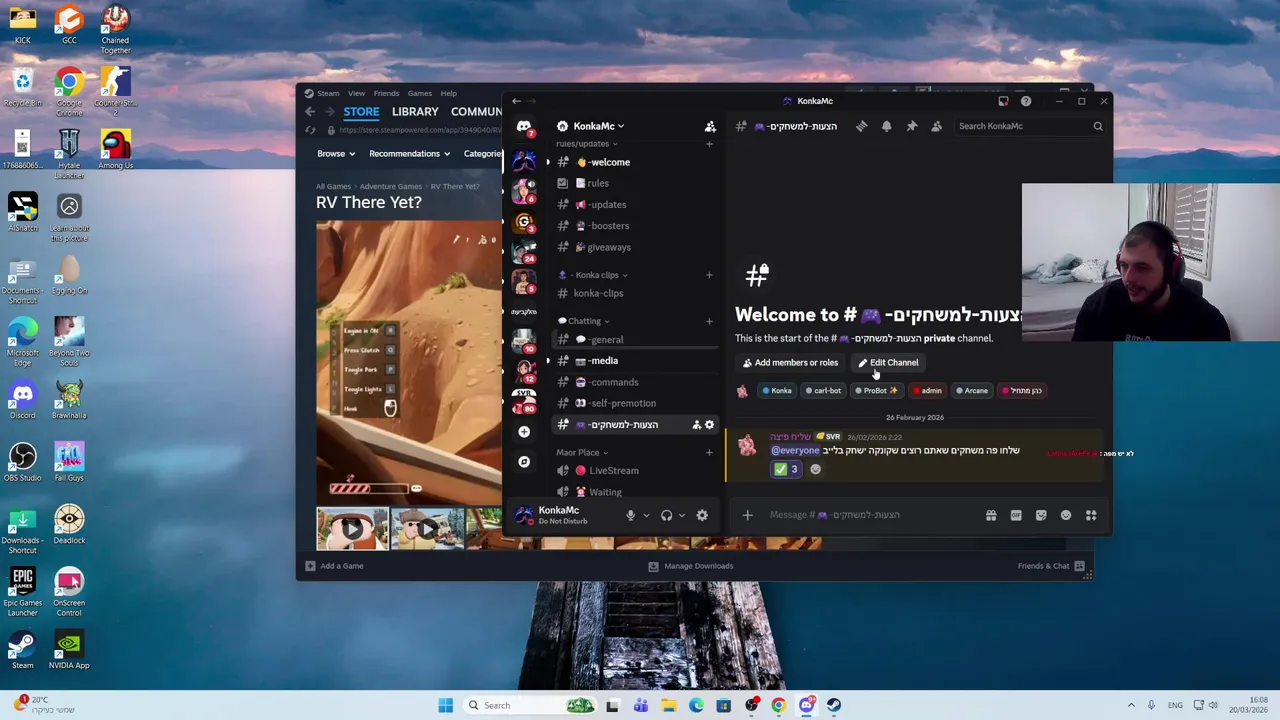Open Discover servers compass icon

tap(524, 462)
